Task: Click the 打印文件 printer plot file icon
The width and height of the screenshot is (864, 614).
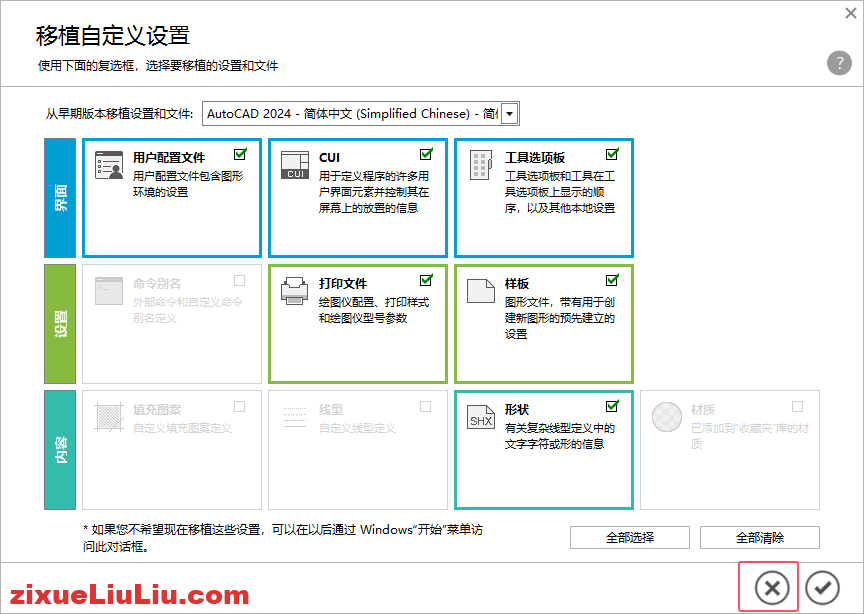Action: tap(294, 293)
